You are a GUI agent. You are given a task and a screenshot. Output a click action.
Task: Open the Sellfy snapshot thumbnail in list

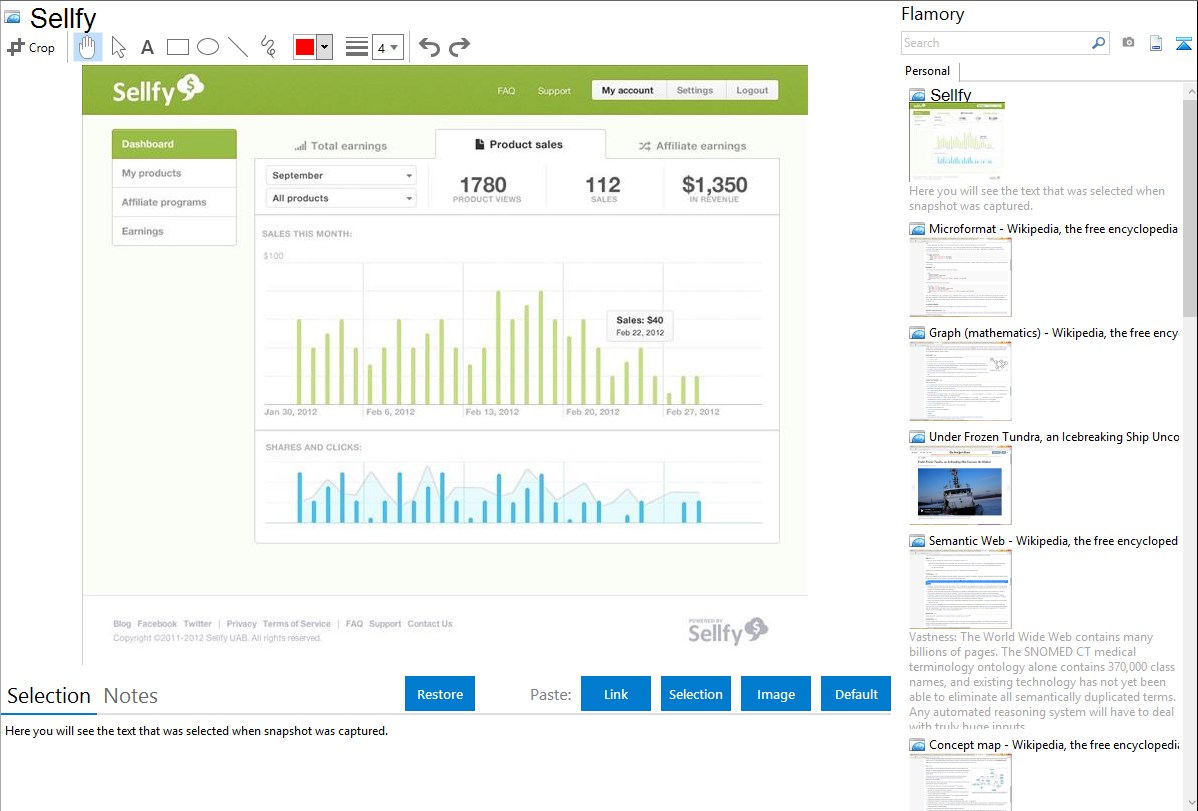coord(957,142)
